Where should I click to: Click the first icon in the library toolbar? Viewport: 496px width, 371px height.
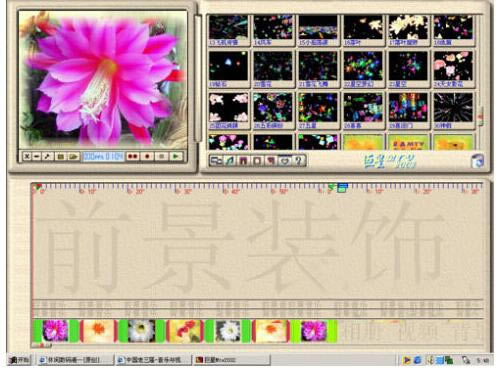click(216, 161)
